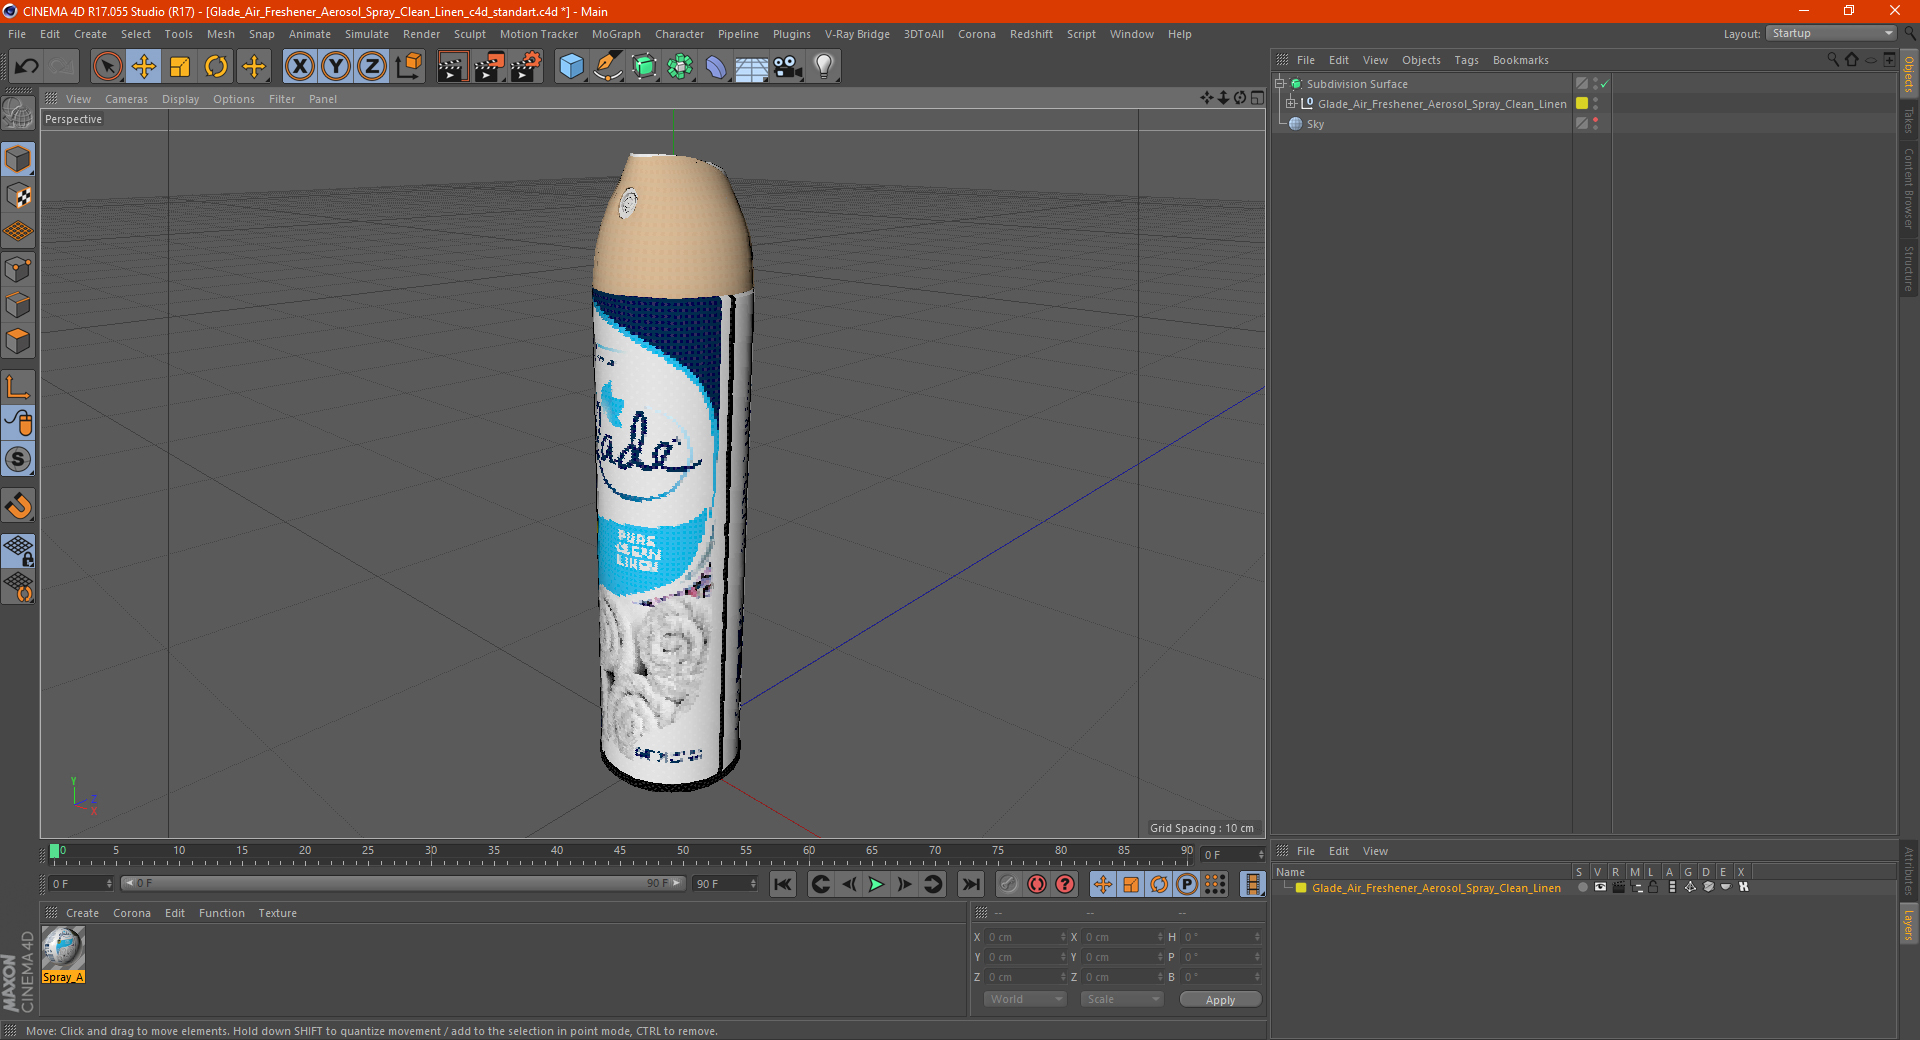Add a Floor environment object
This screenshot has height=1040, width=1920.
coord(752,67)
